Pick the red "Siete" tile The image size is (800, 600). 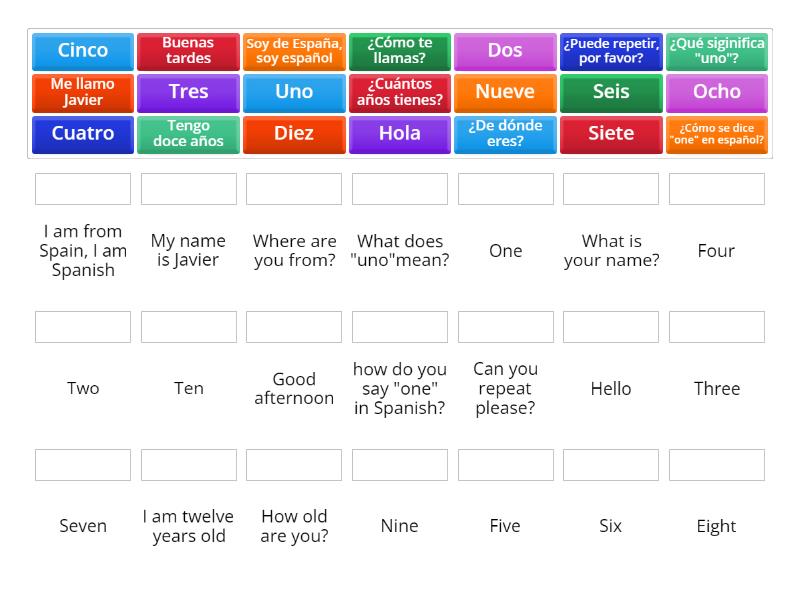click(611, 135)
